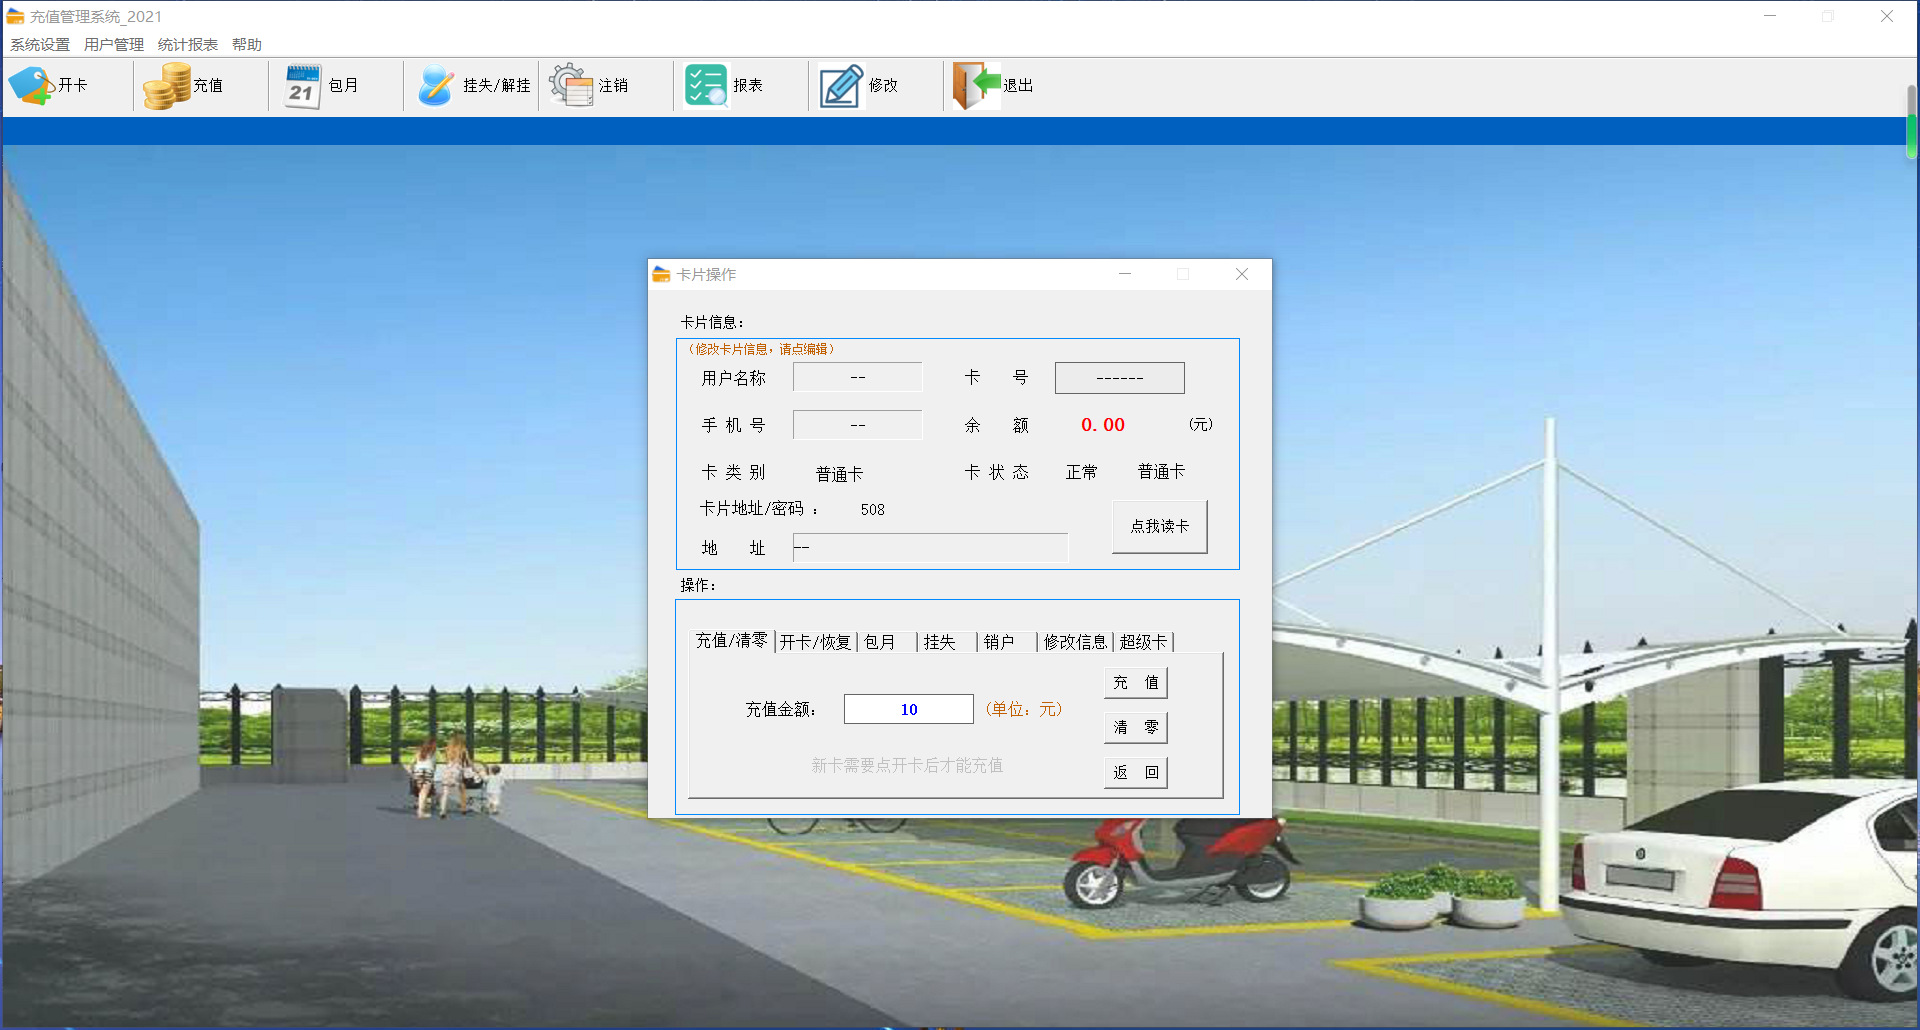Select the 包月 calendar toolbar icon
Screen dimensions: 1920x1030
302,86
